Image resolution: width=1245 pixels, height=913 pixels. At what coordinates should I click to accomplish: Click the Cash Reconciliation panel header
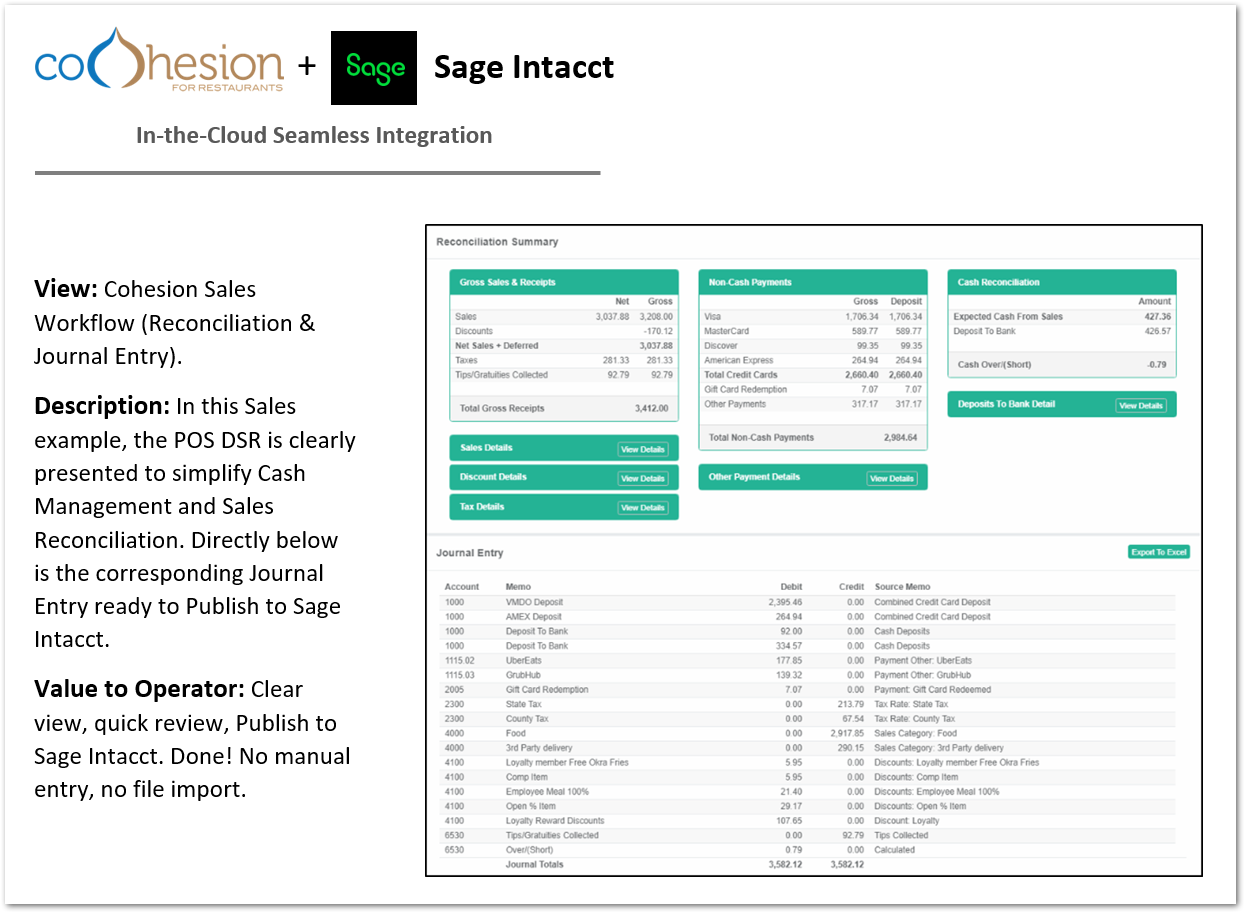point(1061,282)
